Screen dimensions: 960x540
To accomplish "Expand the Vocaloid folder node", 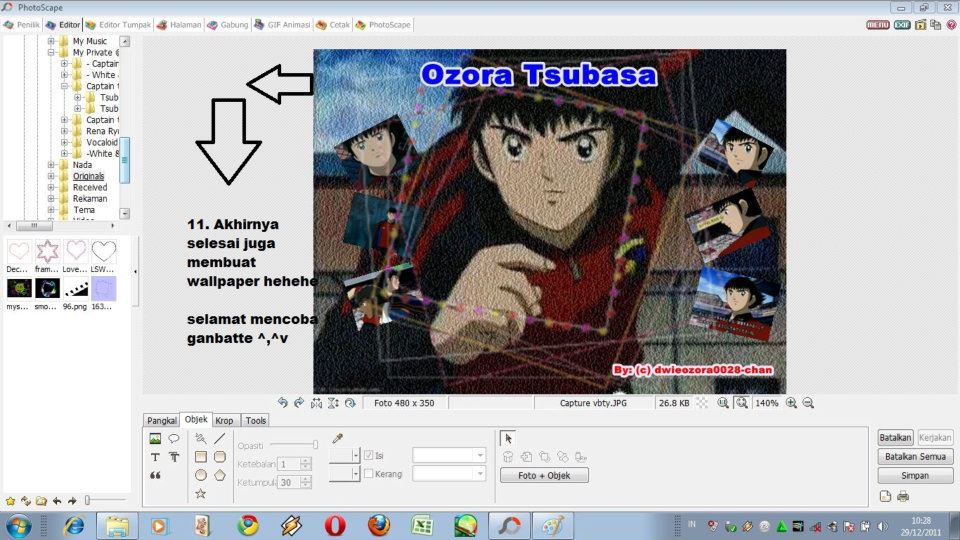I will 64,142.
